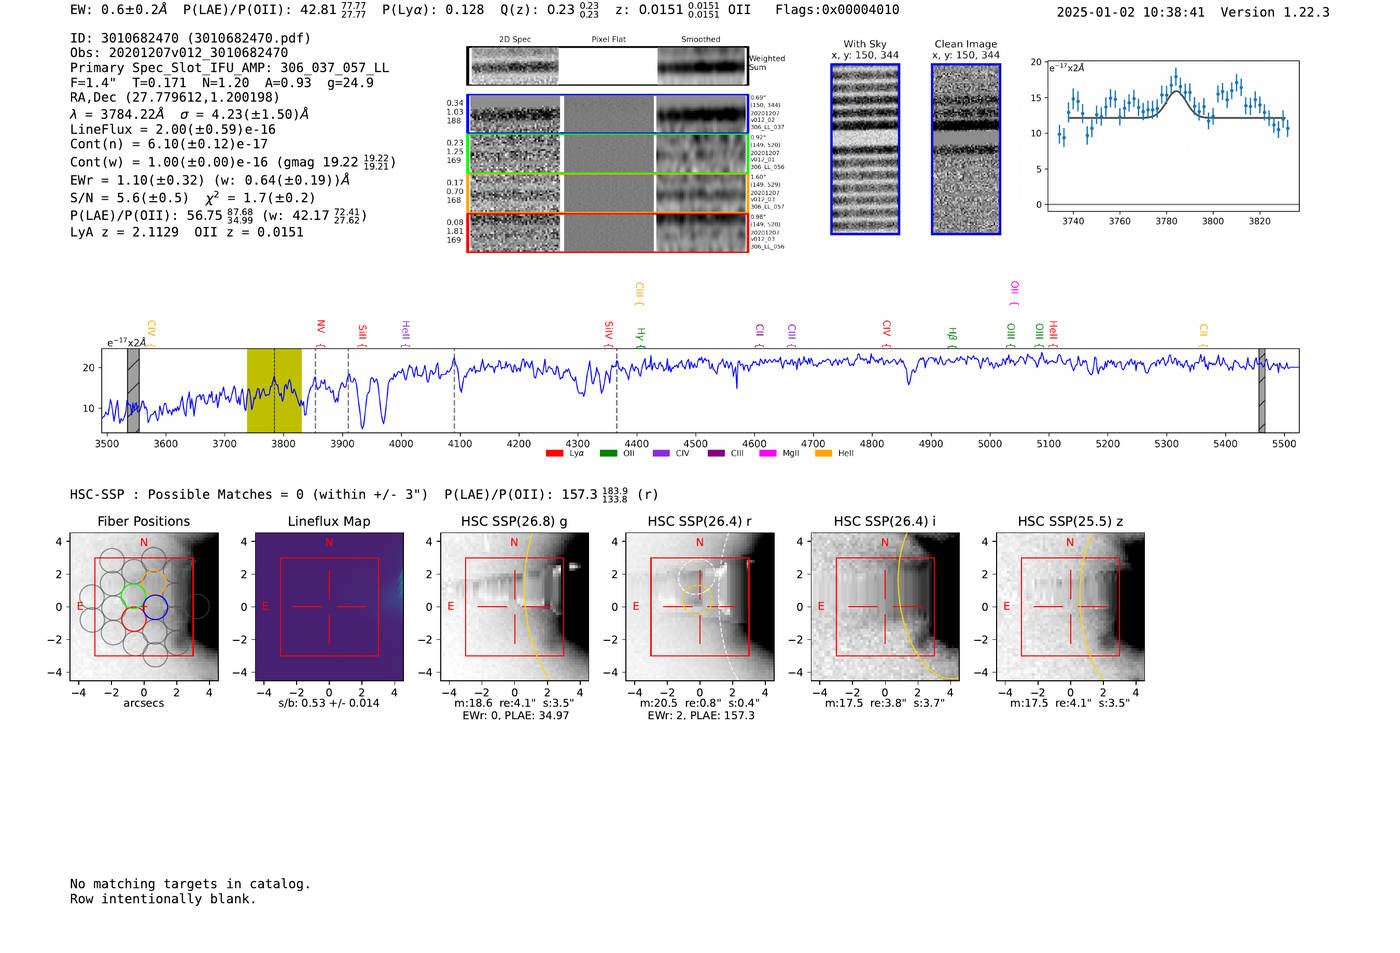Click the Pixel Flat column header

[608, 40]
